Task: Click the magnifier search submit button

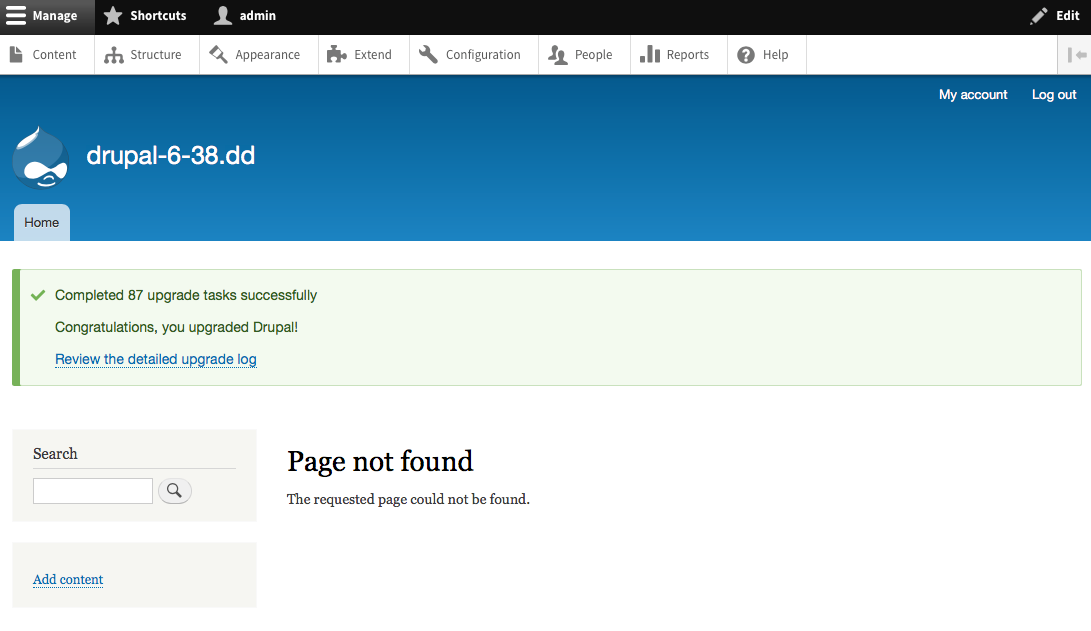Action: tap(175, 490)
